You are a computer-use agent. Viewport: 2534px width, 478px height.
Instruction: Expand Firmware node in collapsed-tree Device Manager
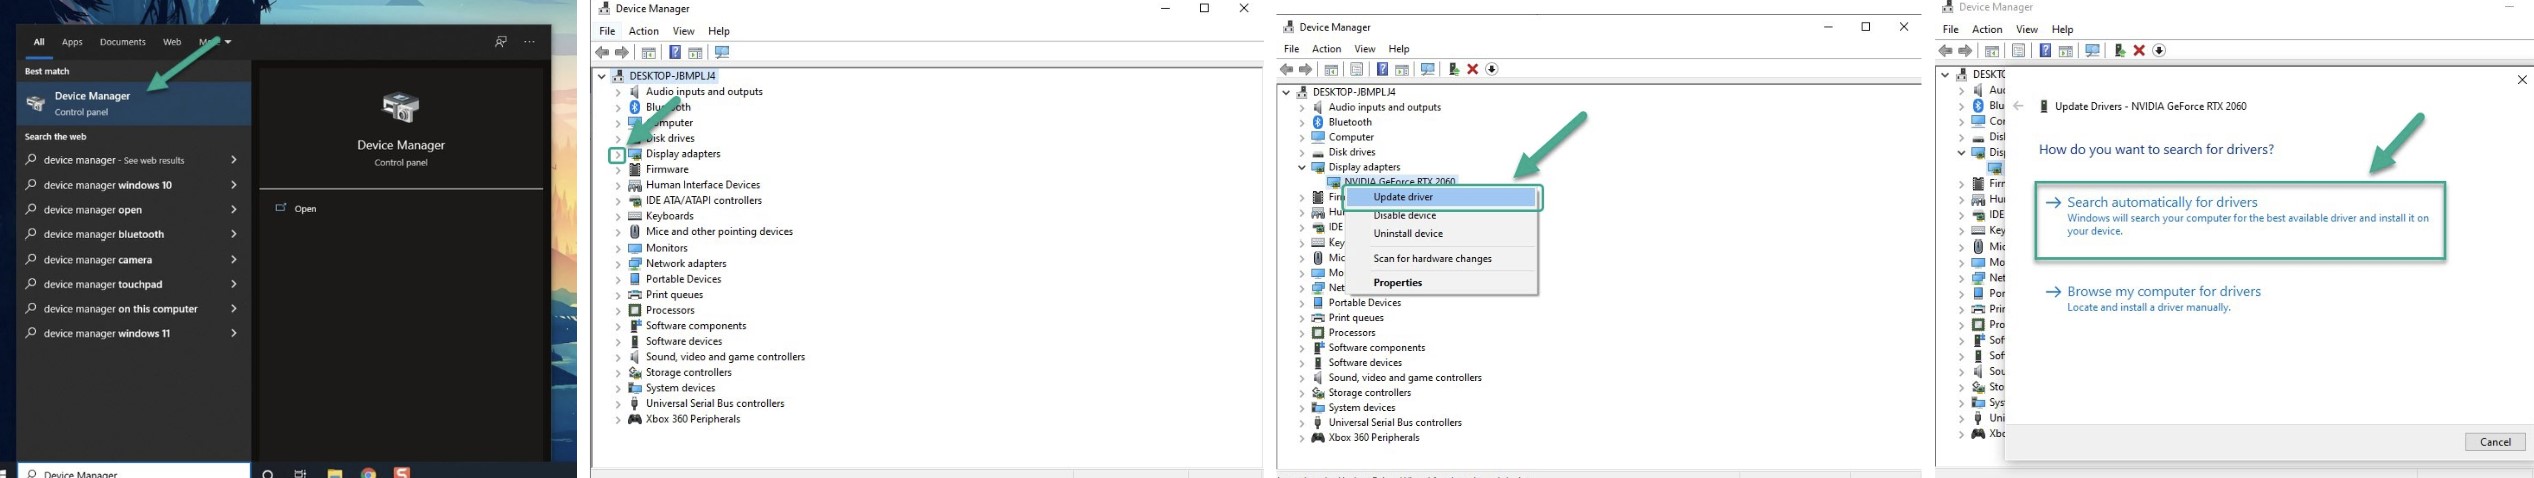coord(617,170)
